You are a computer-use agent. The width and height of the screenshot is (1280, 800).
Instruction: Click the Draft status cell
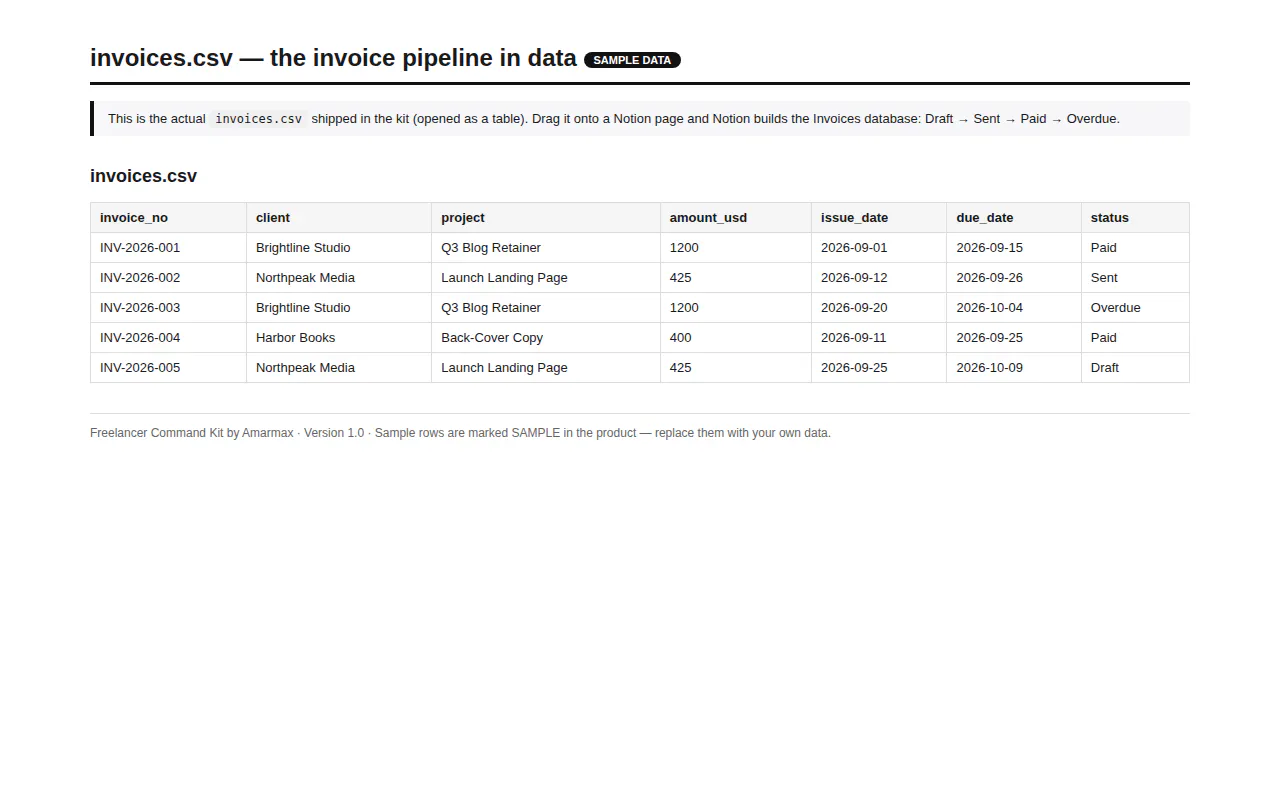coord(1135,367)
